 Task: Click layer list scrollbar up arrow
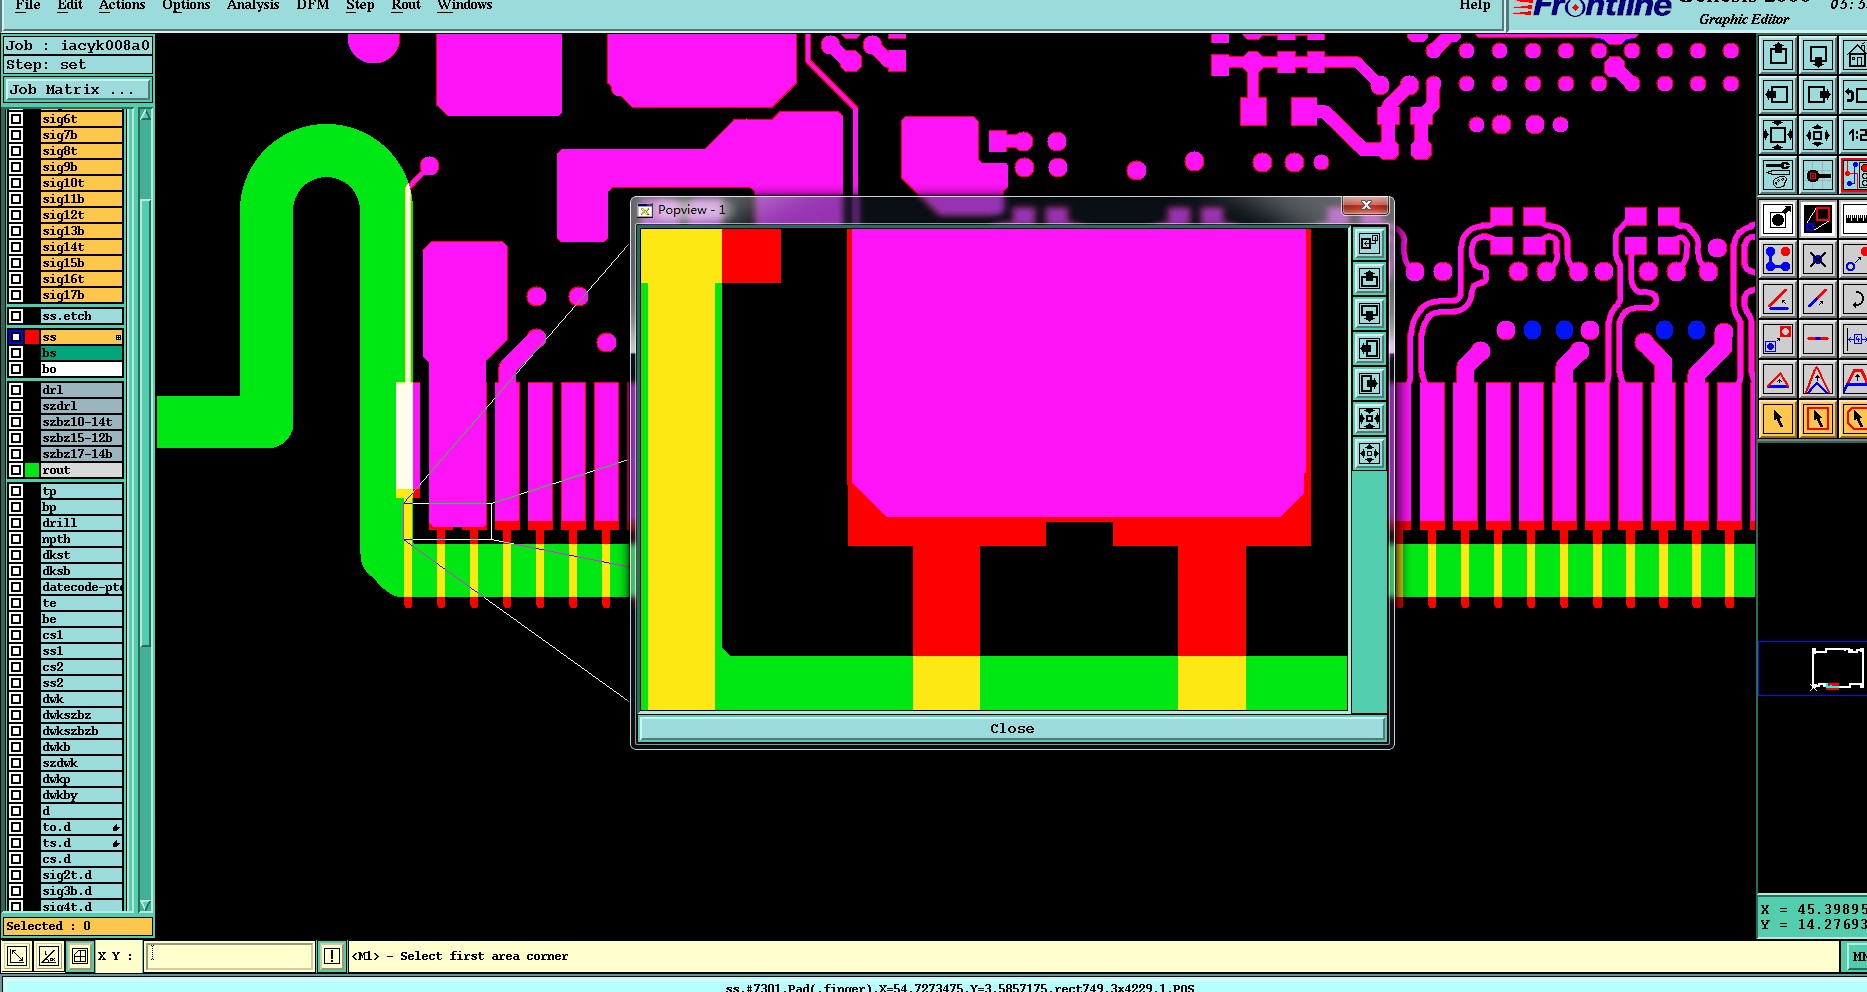(x=145, y=115)
